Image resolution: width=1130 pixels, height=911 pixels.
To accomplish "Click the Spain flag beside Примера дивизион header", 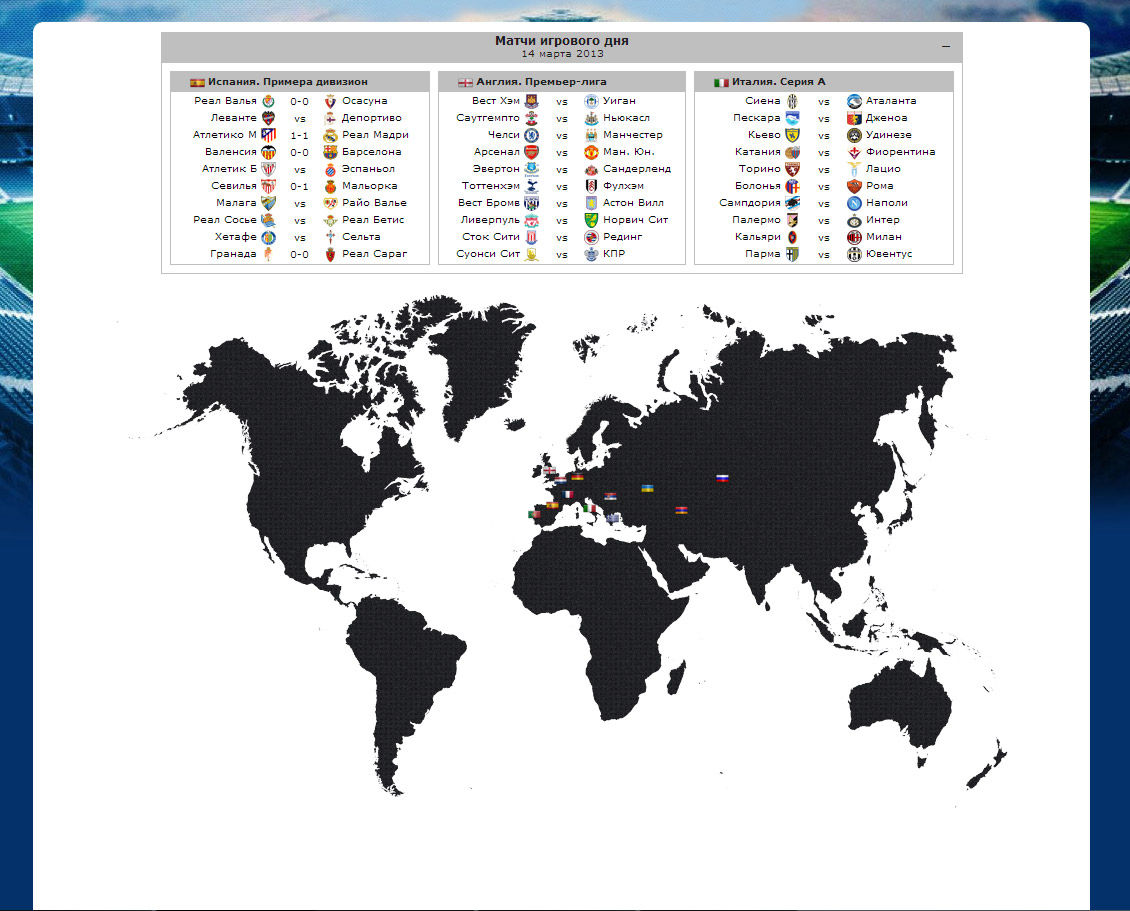I will click(197, 82).
